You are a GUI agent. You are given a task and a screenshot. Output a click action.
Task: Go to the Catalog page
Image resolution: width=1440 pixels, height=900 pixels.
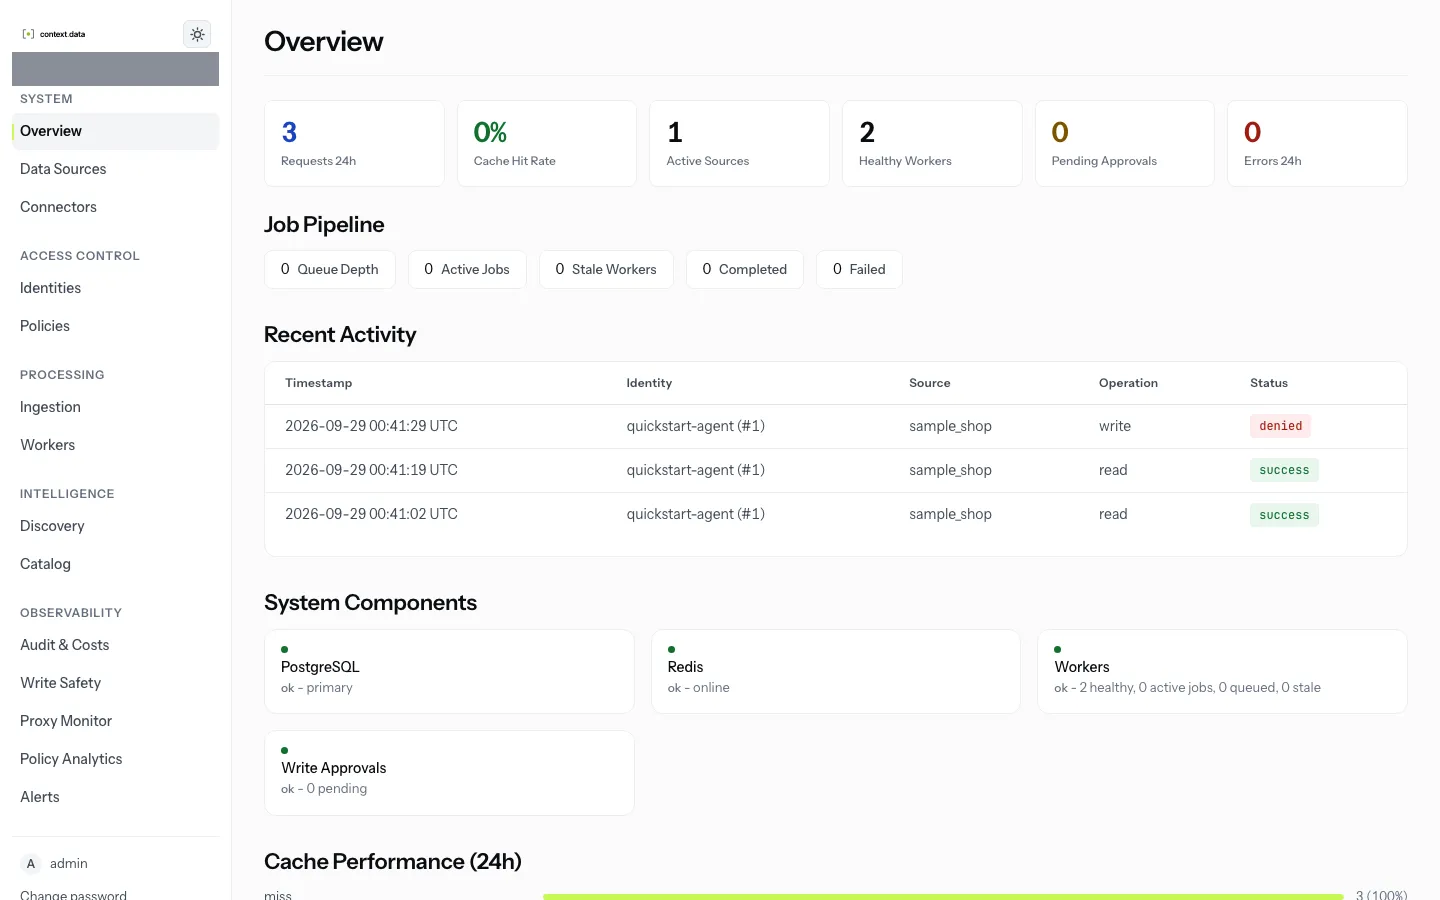pos(116,564)
